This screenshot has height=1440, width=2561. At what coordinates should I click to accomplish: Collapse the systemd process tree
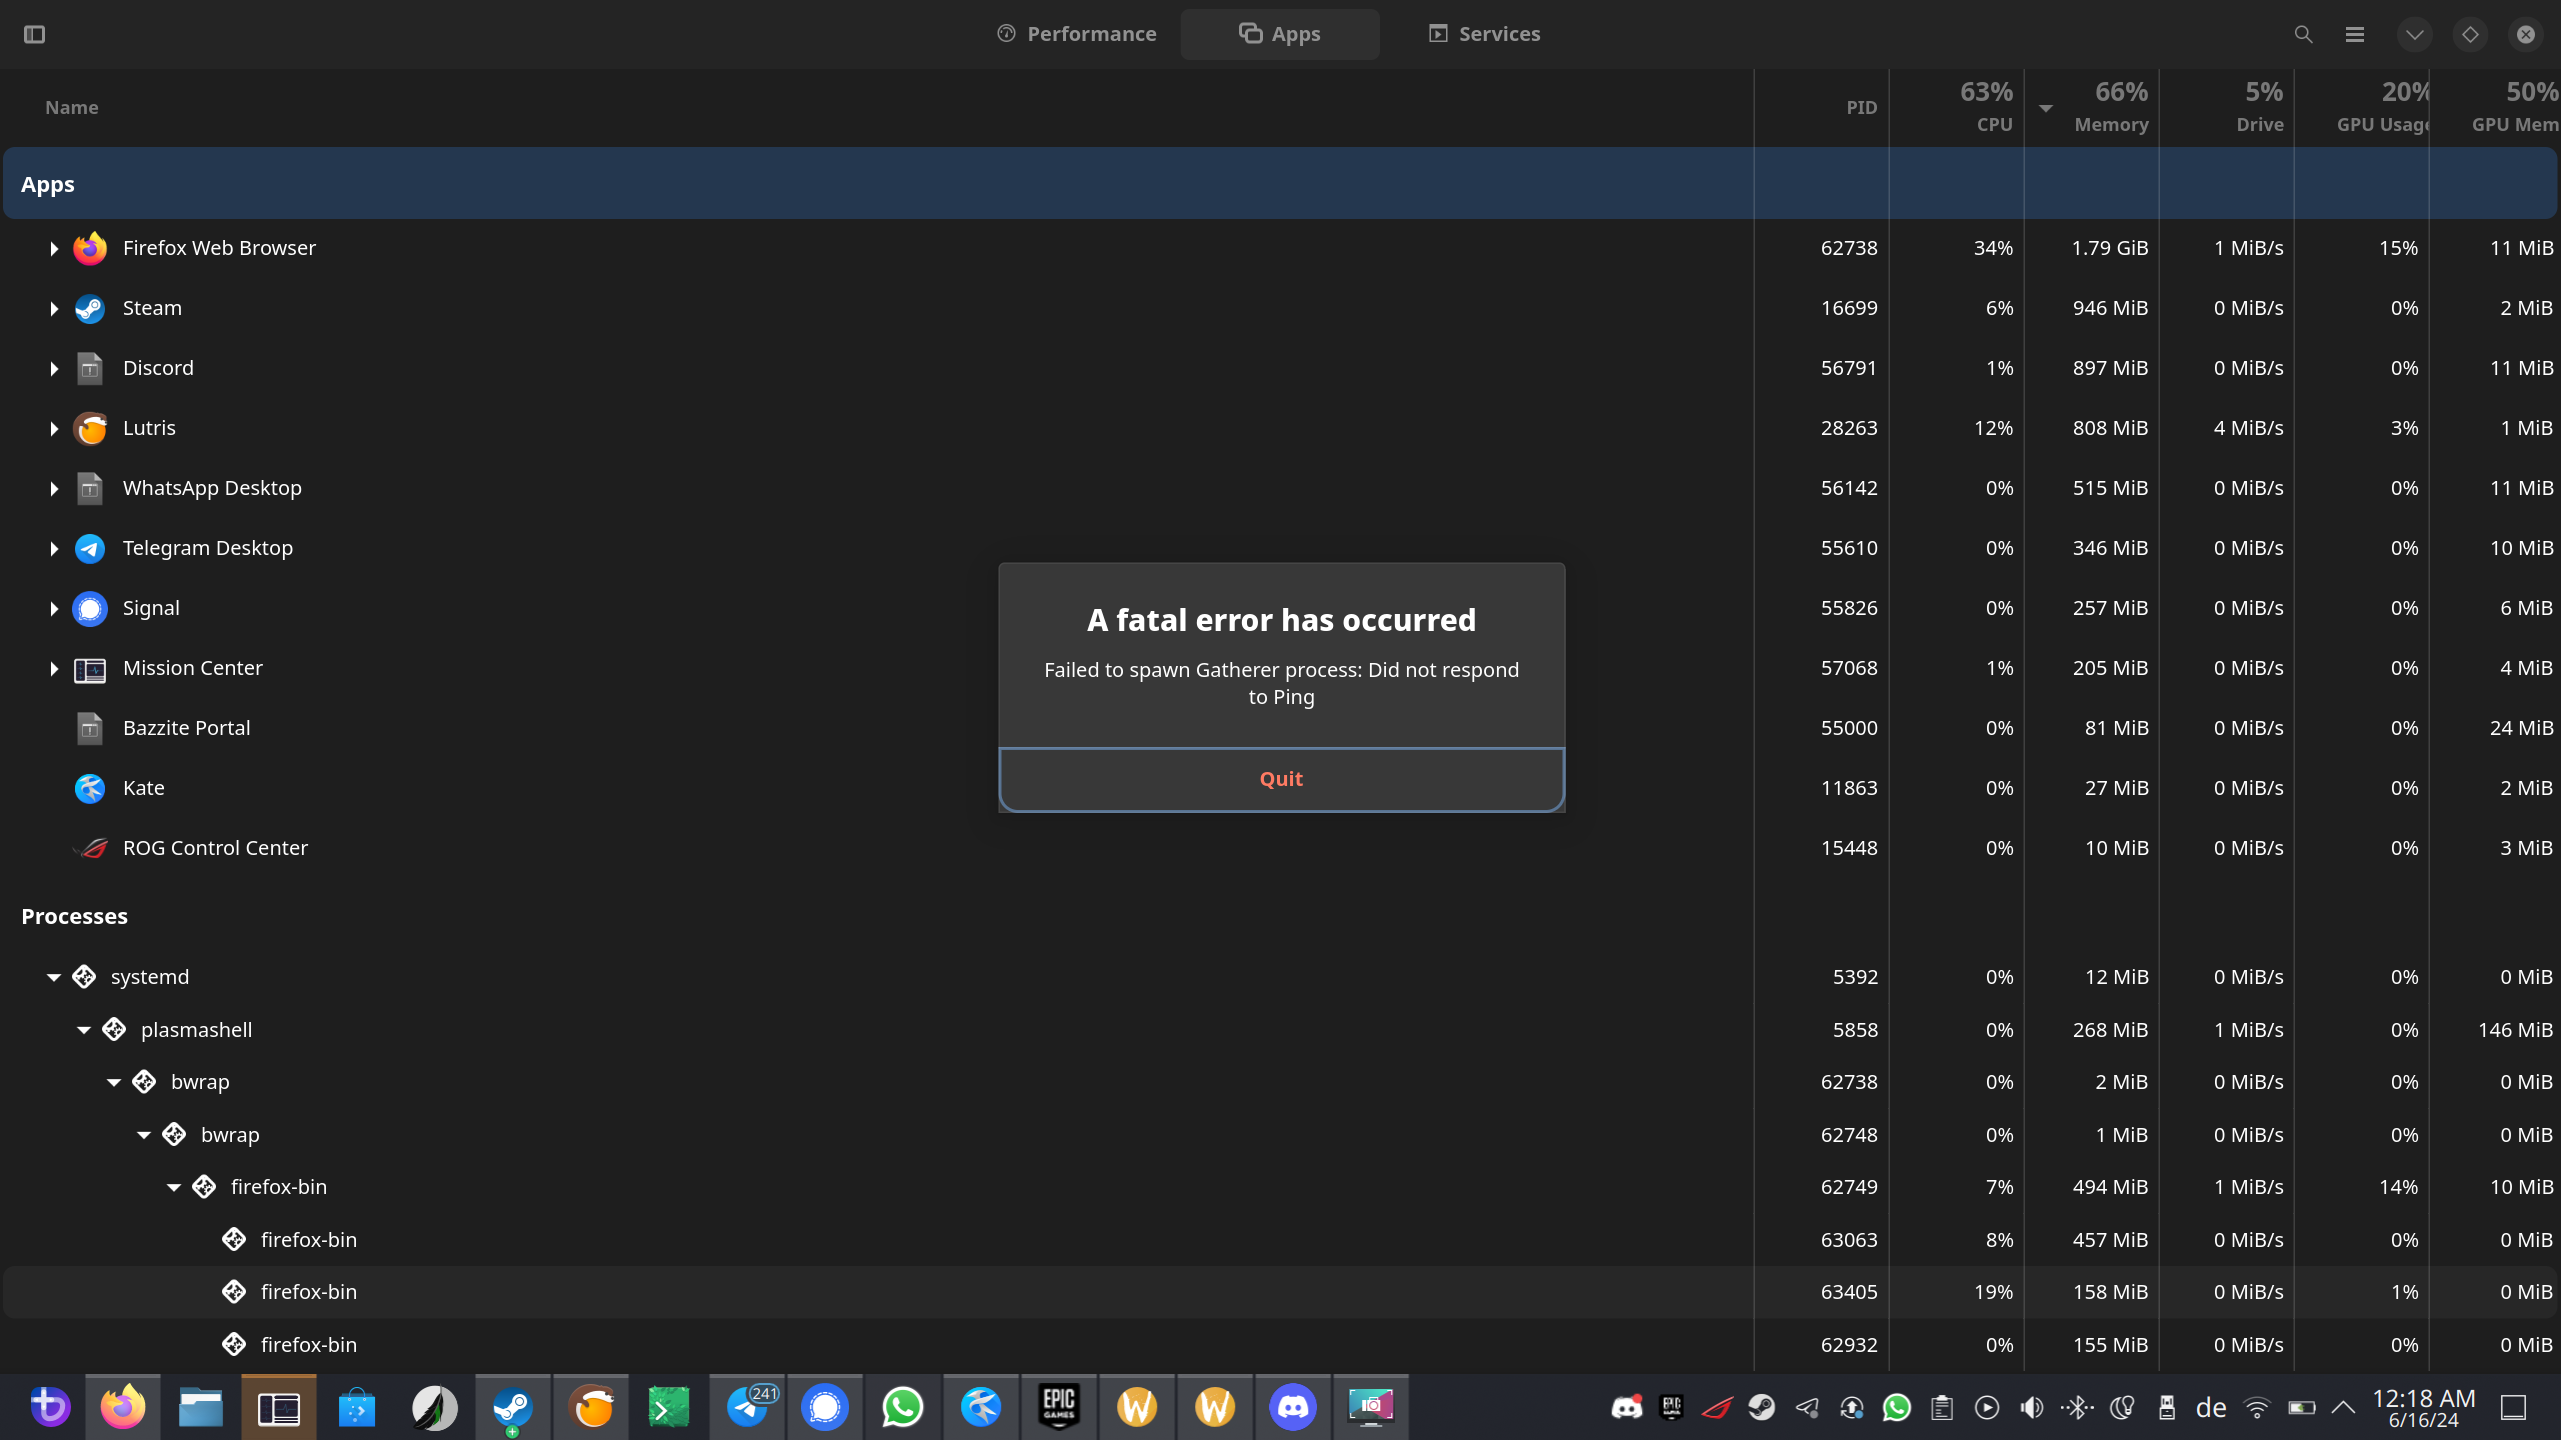54,977
